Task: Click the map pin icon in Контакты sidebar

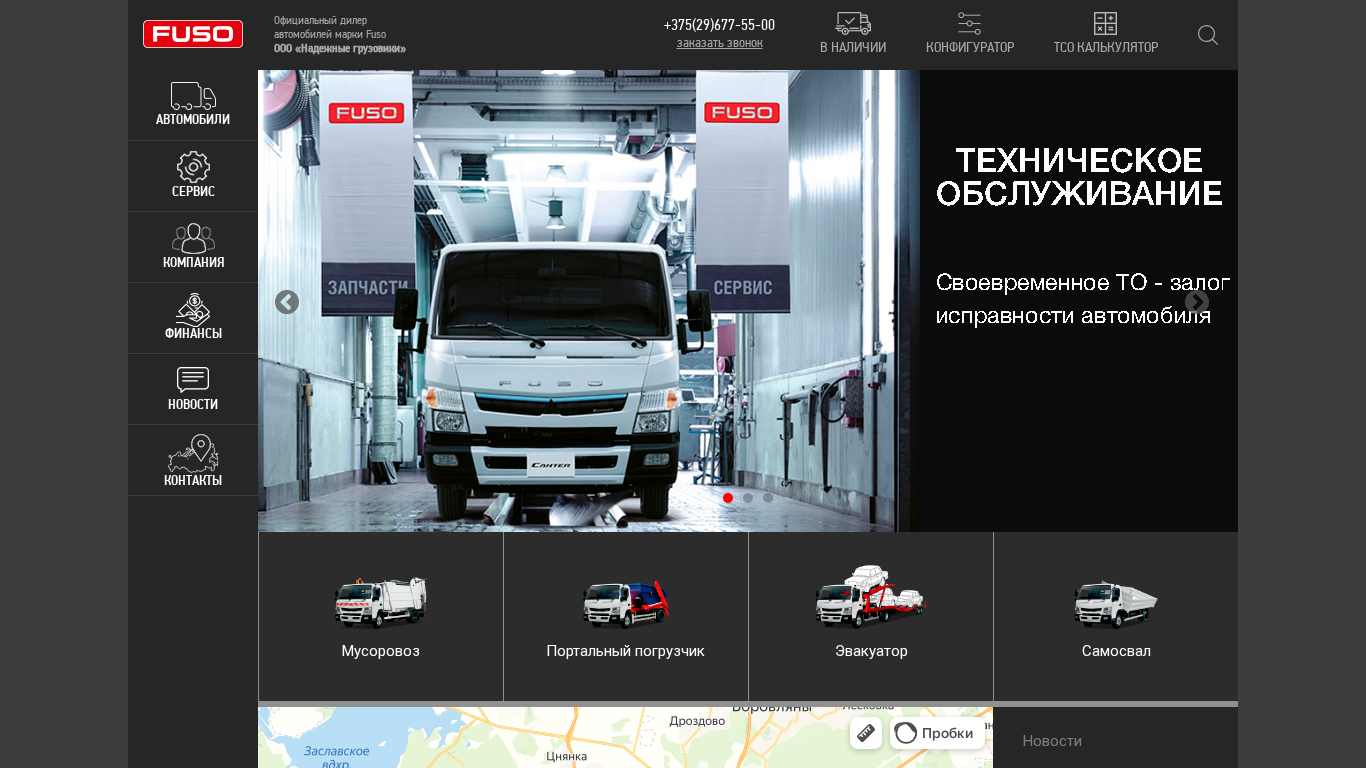Action: coord(193,453)
